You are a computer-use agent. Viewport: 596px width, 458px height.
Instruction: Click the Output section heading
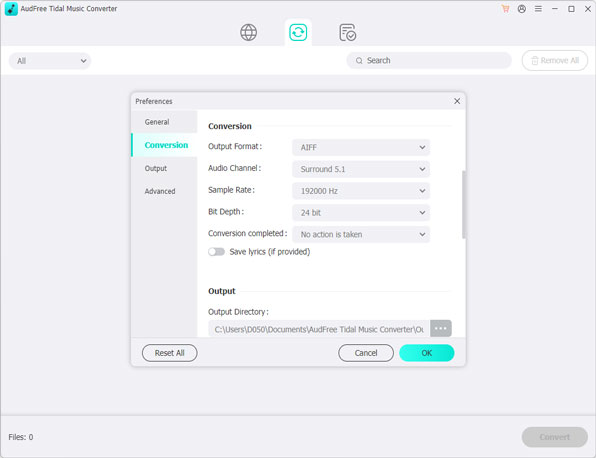(222, 291)
